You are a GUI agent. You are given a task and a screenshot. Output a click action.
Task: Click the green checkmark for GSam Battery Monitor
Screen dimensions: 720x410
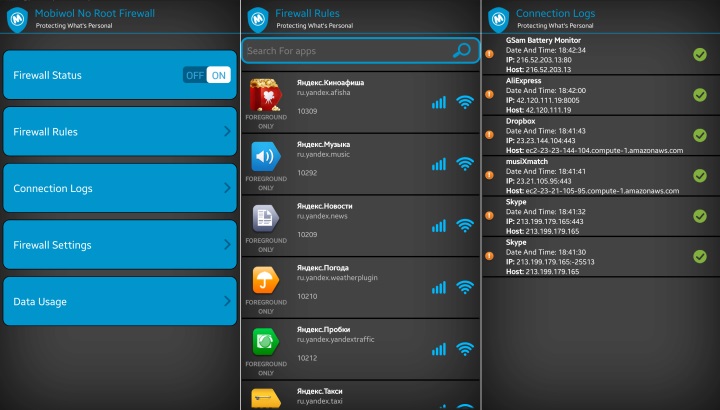(x=700, y=55)
